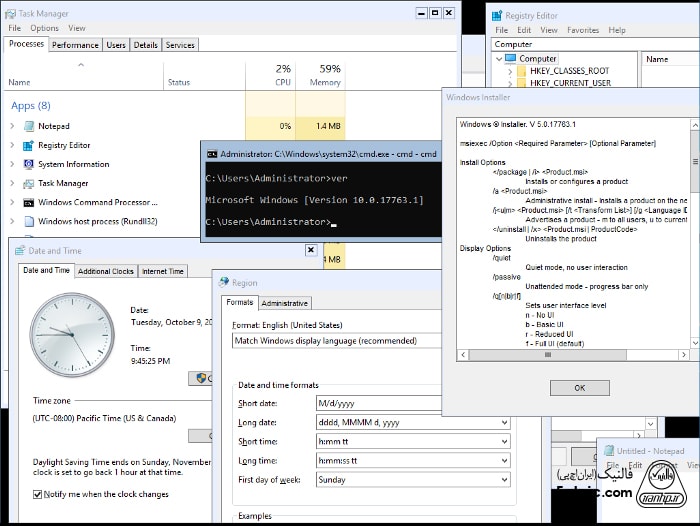This screenshot has height=526, width=700.
Task: Click the Task Manager process icon
Action: tap(28, 183)
